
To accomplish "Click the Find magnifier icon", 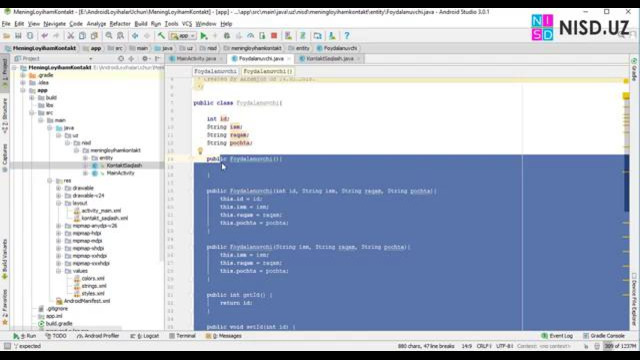I will click(109, 36).
